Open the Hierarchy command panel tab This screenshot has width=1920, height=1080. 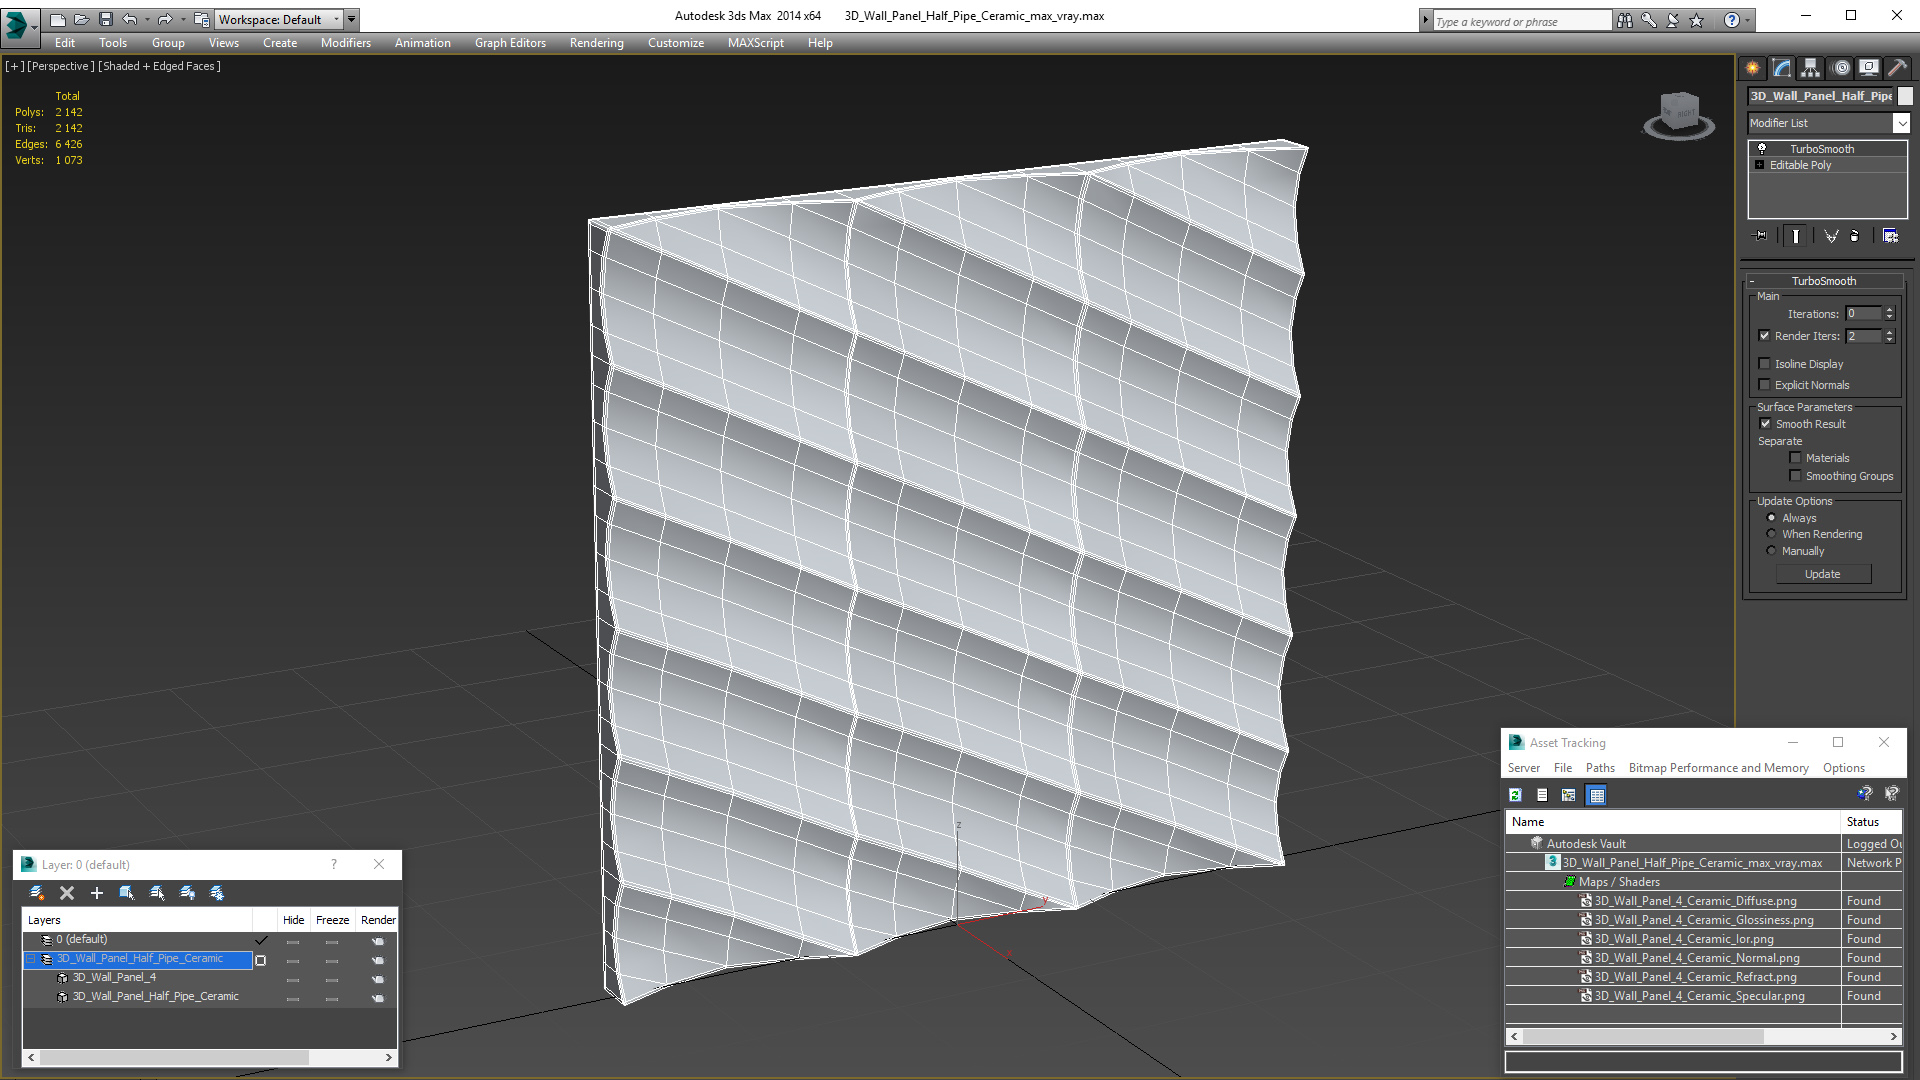[1810, 68]
